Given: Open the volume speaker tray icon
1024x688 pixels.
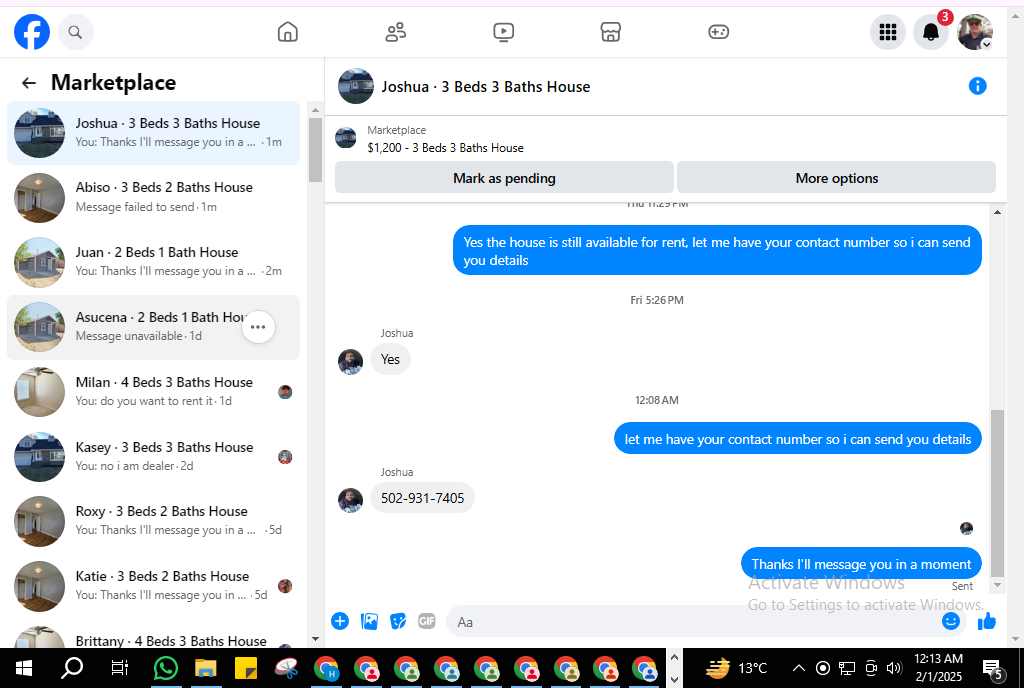Looking at the screenshot, I should click(894, 668).
